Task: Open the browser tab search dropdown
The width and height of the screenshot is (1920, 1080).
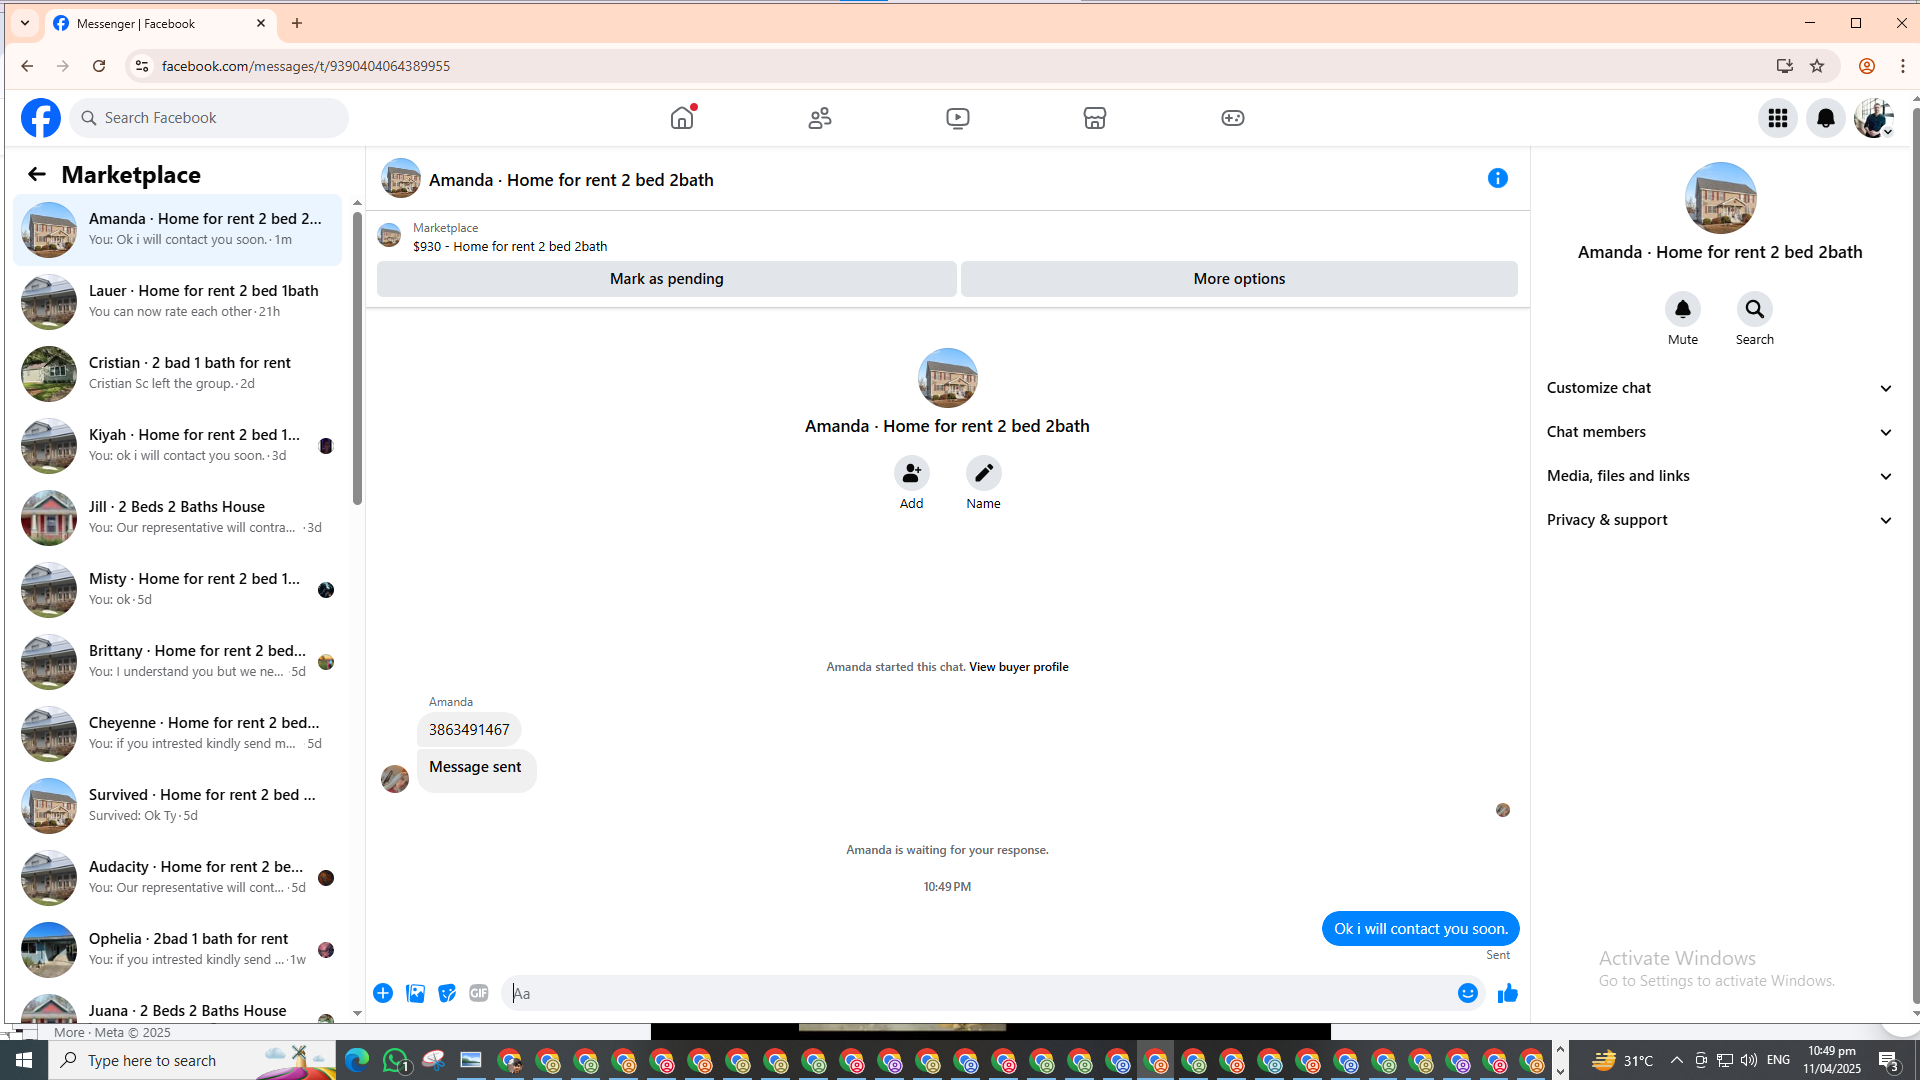Action: pyautogui.click(x=25, y=23)
